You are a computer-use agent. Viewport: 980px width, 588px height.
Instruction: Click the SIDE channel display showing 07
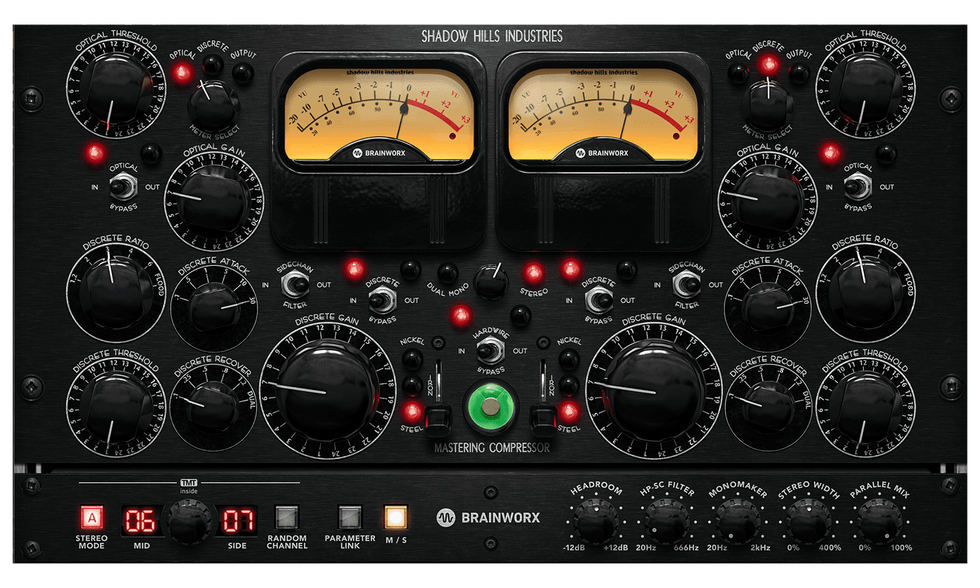238,521
